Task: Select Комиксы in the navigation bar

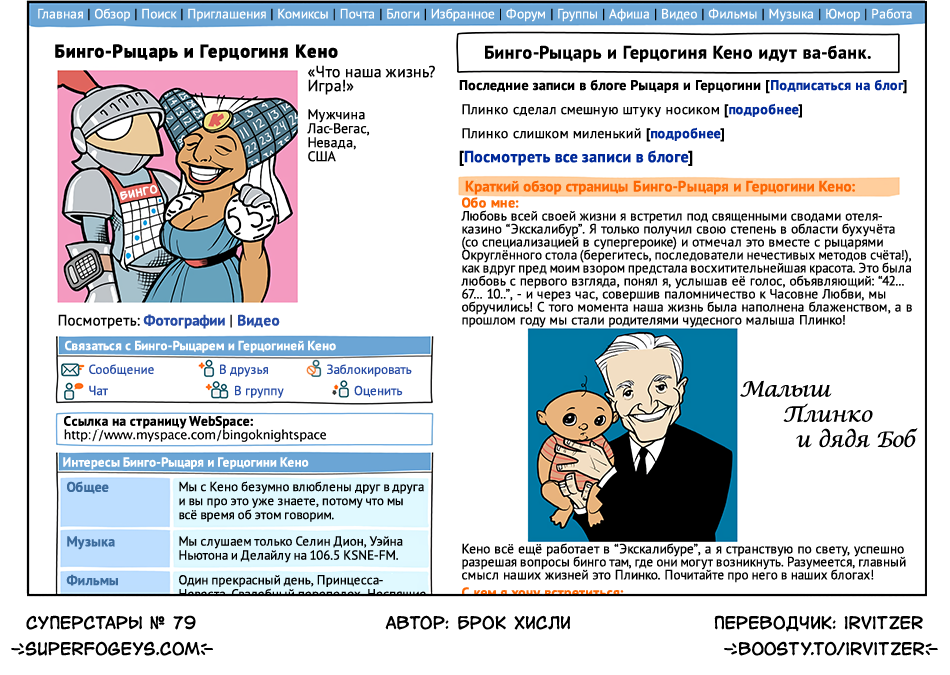Action: pyautogui.click(x=303, y=14)
